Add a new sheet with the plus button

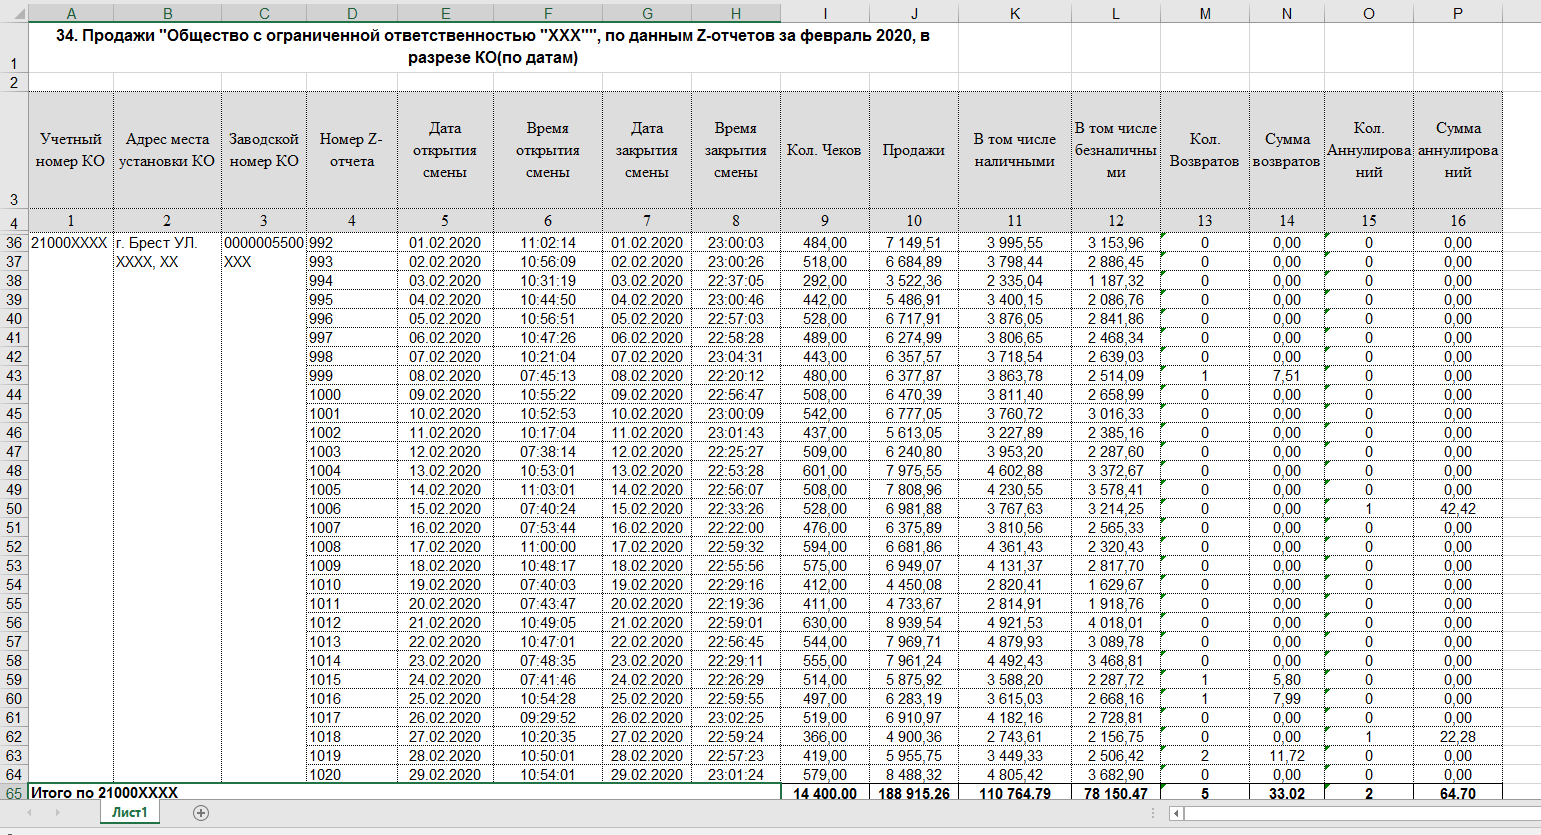(201, 813)
